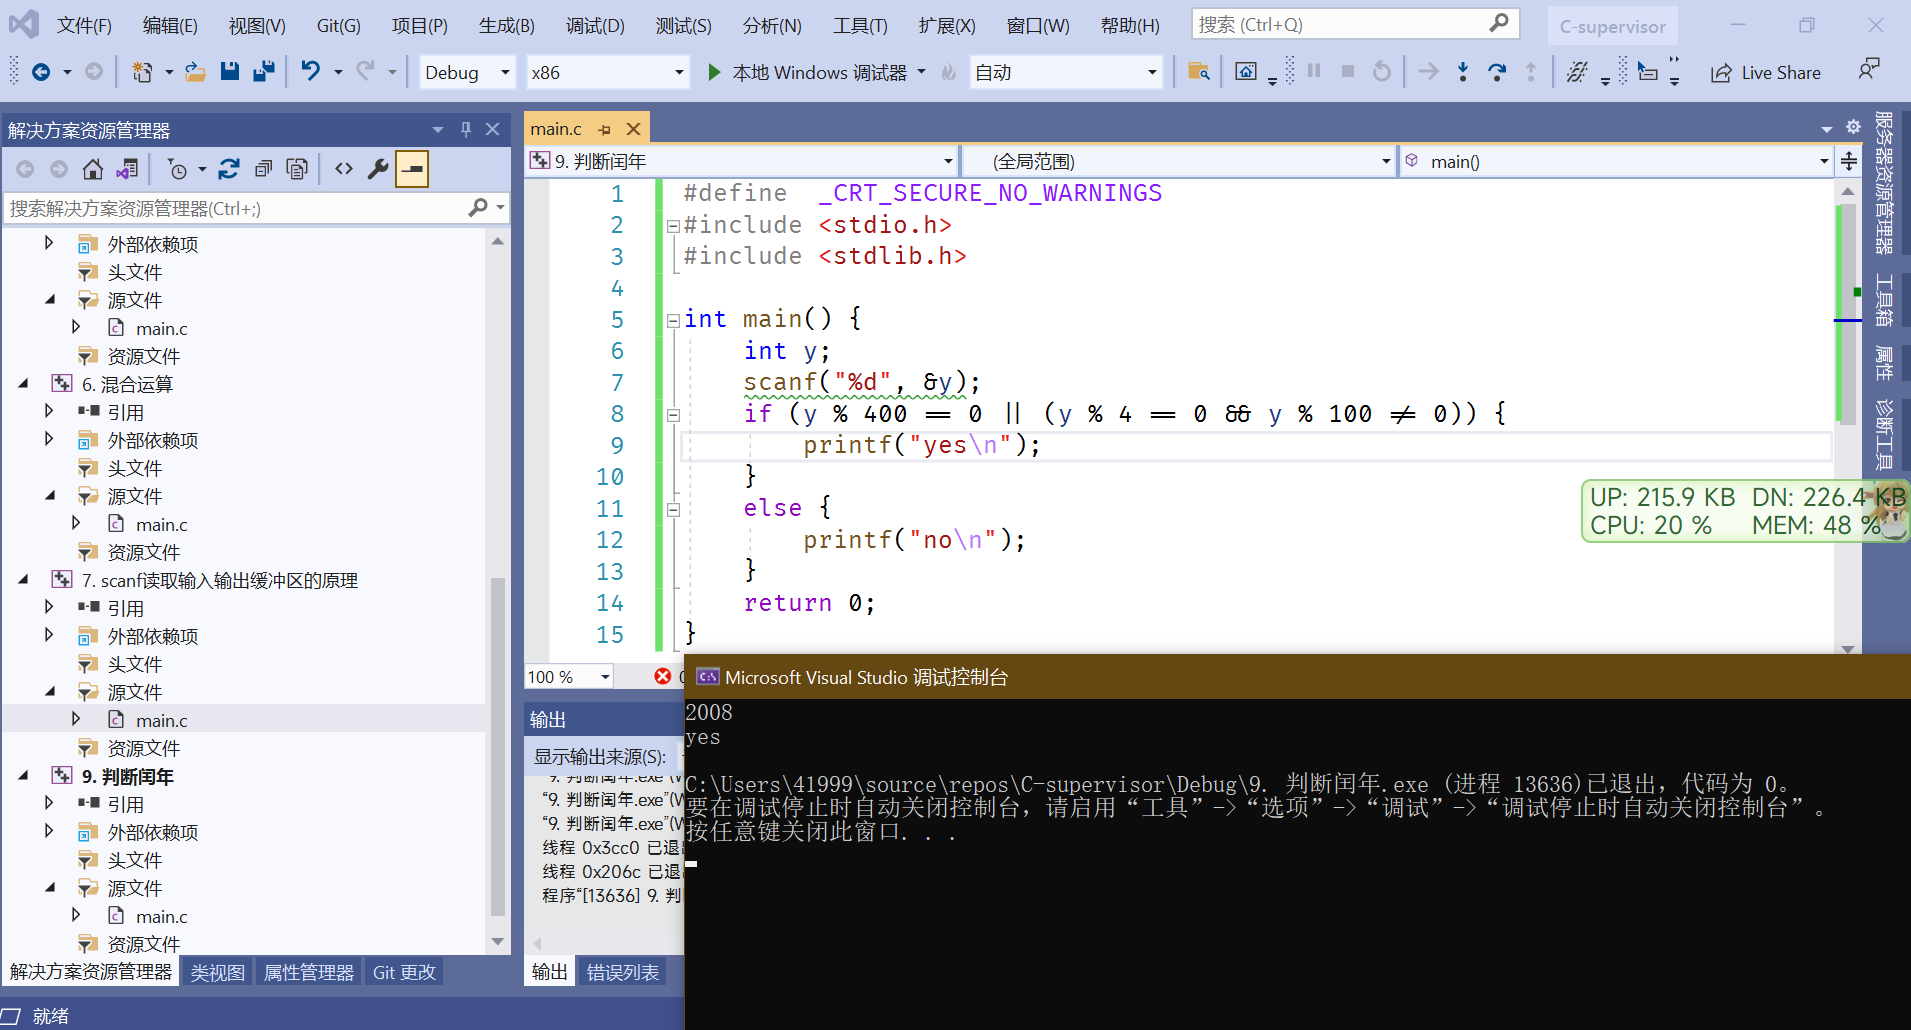Click the Live Share button
1911x1030 pixels.
pos(1766,72)
